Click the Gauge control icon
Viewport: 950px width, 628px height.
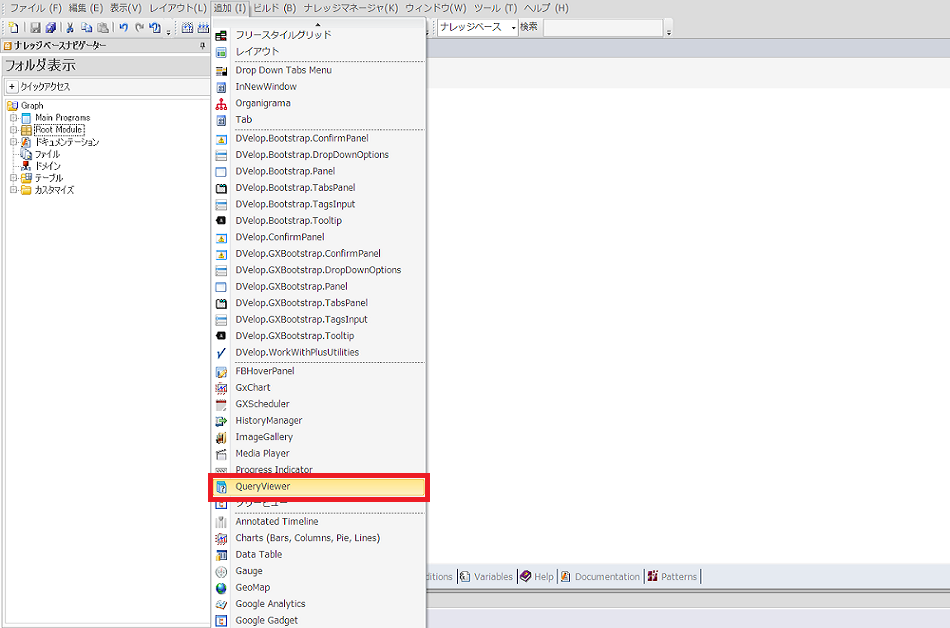[x=221, y=571]
